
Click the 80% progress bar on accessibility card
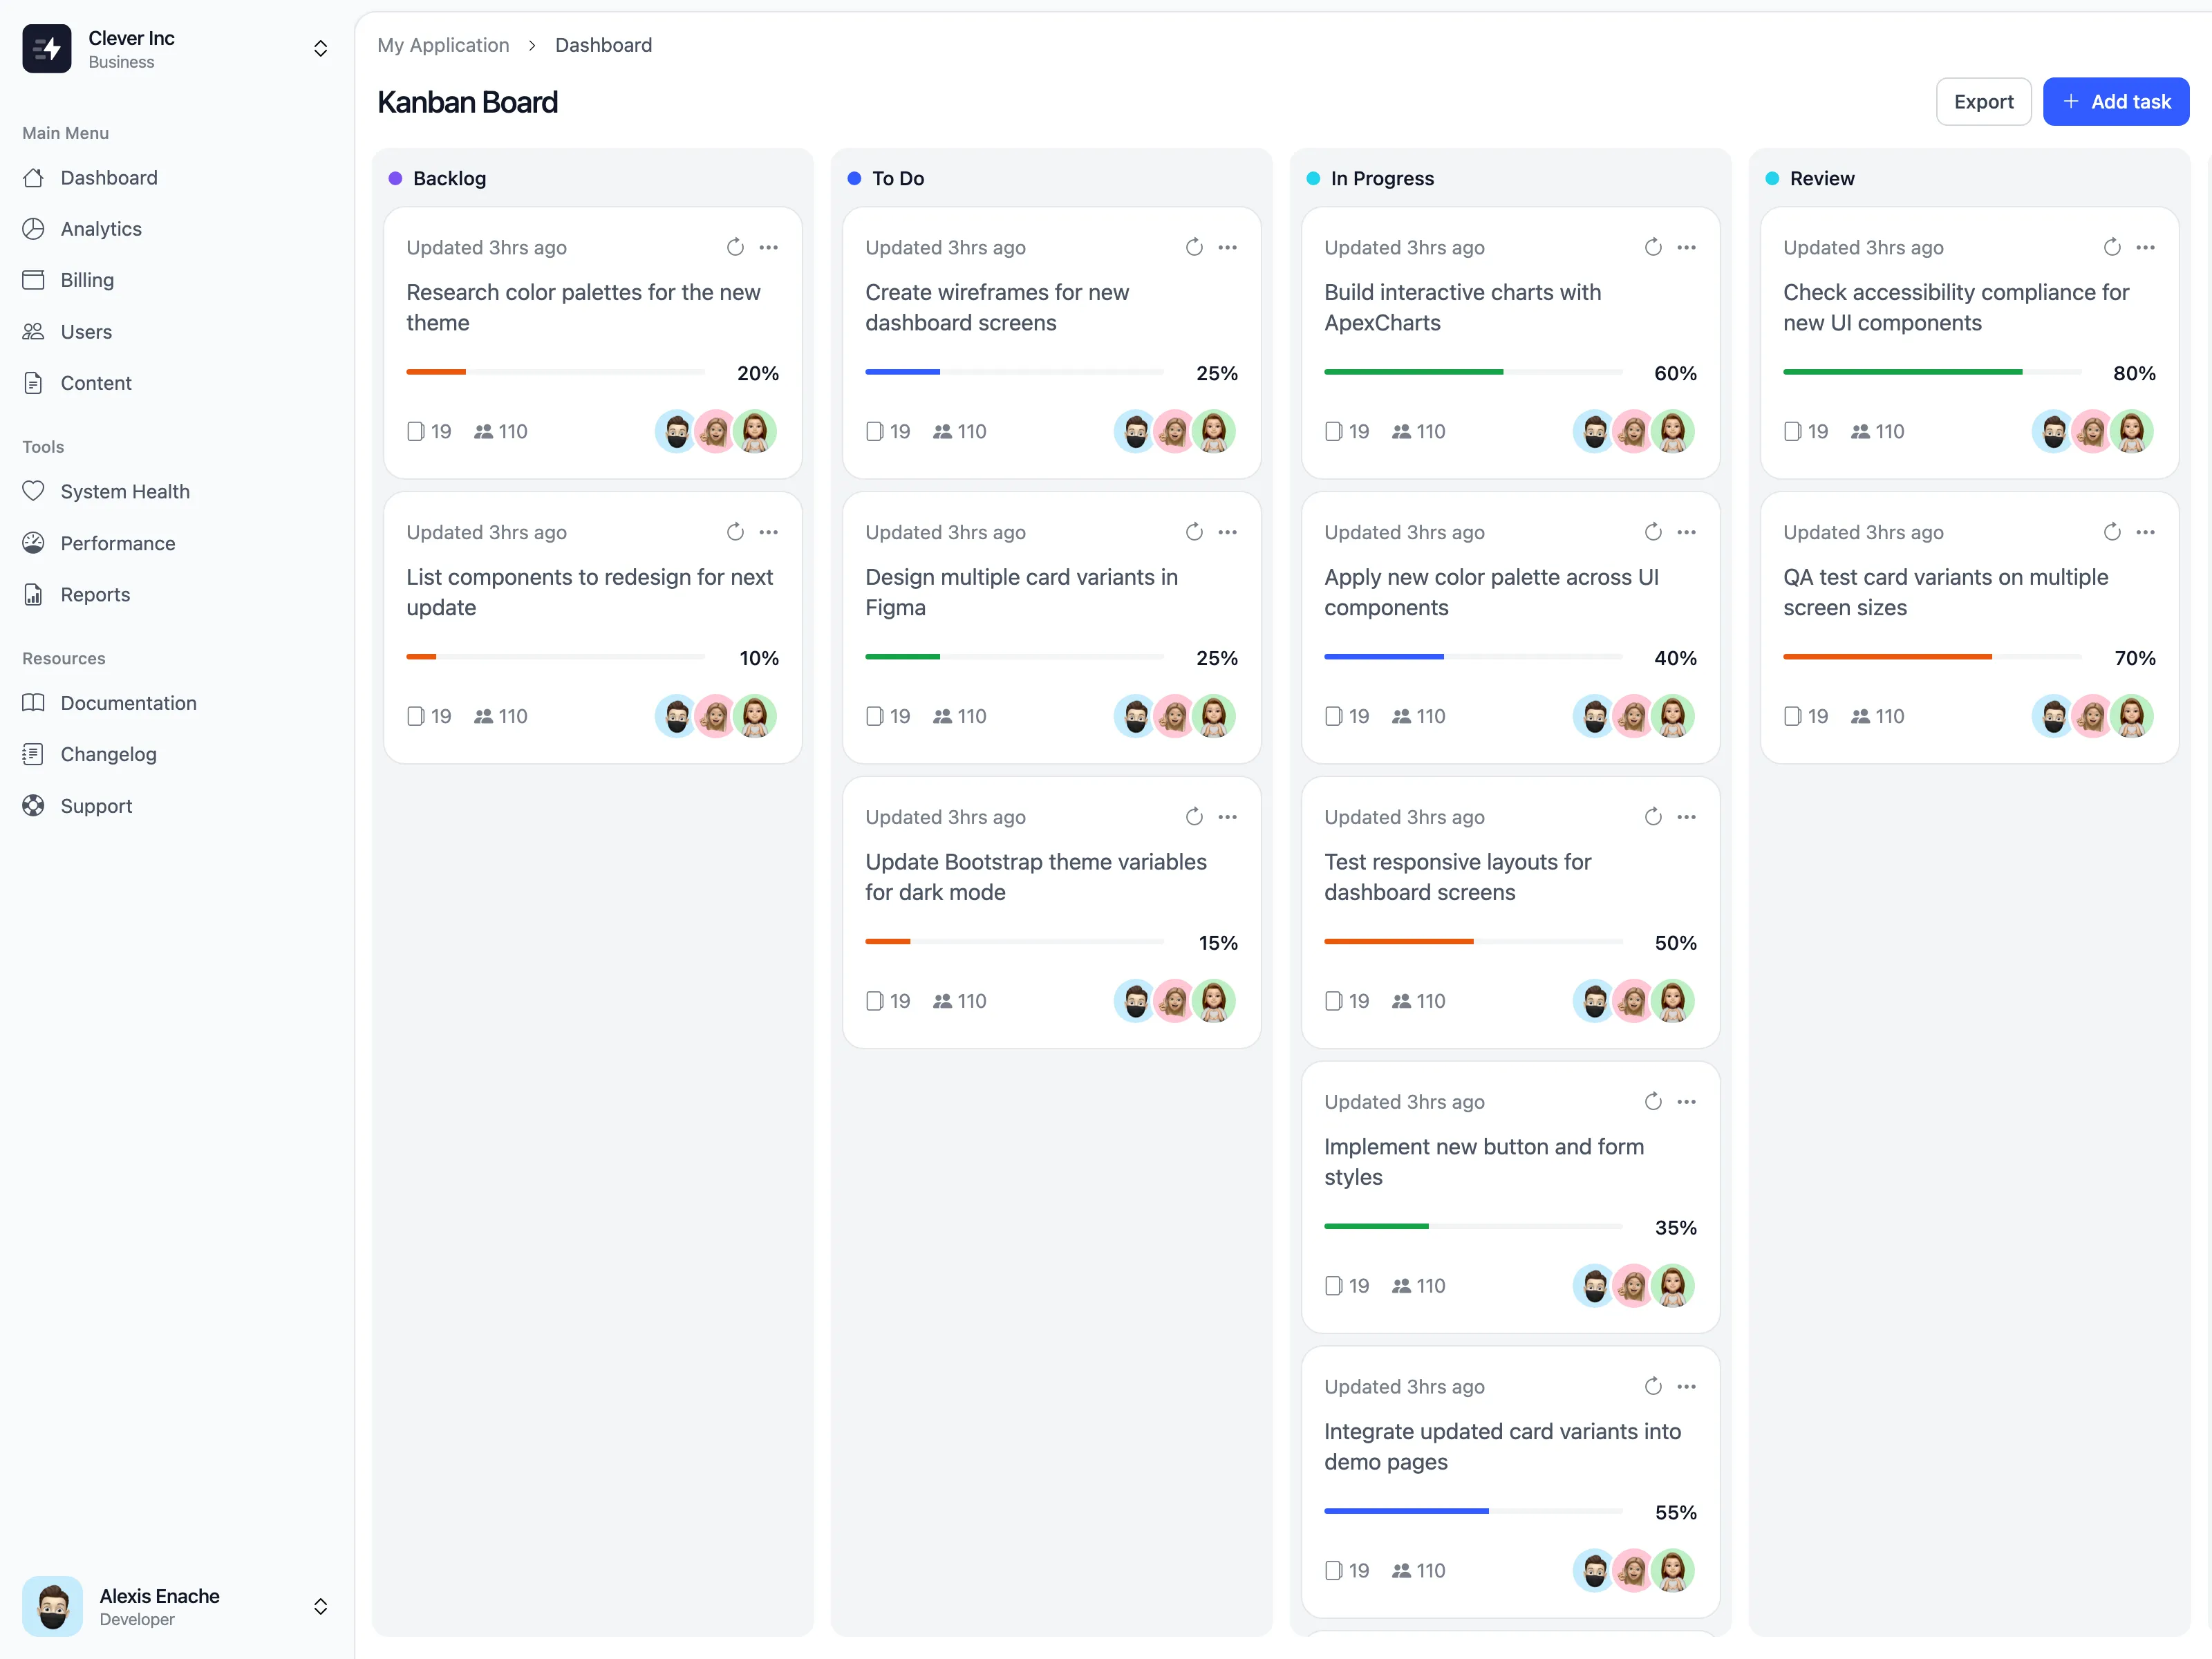(x=1931, y=372)
